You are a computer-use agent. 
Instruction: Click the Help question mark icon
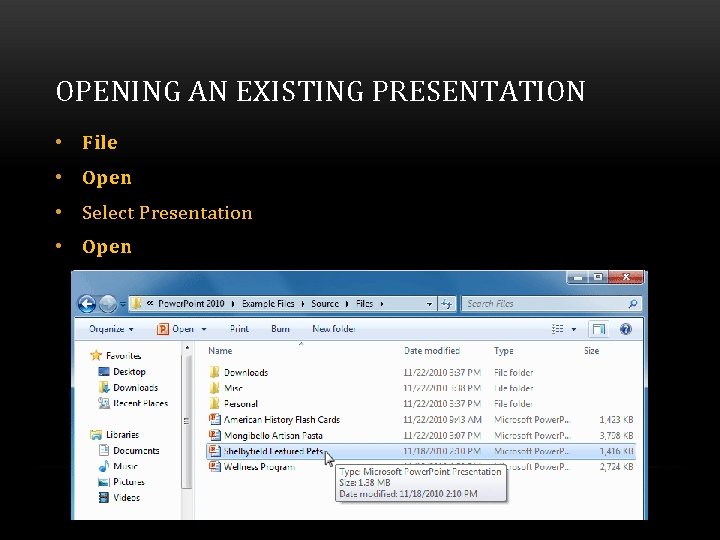[x=626, y=329]
